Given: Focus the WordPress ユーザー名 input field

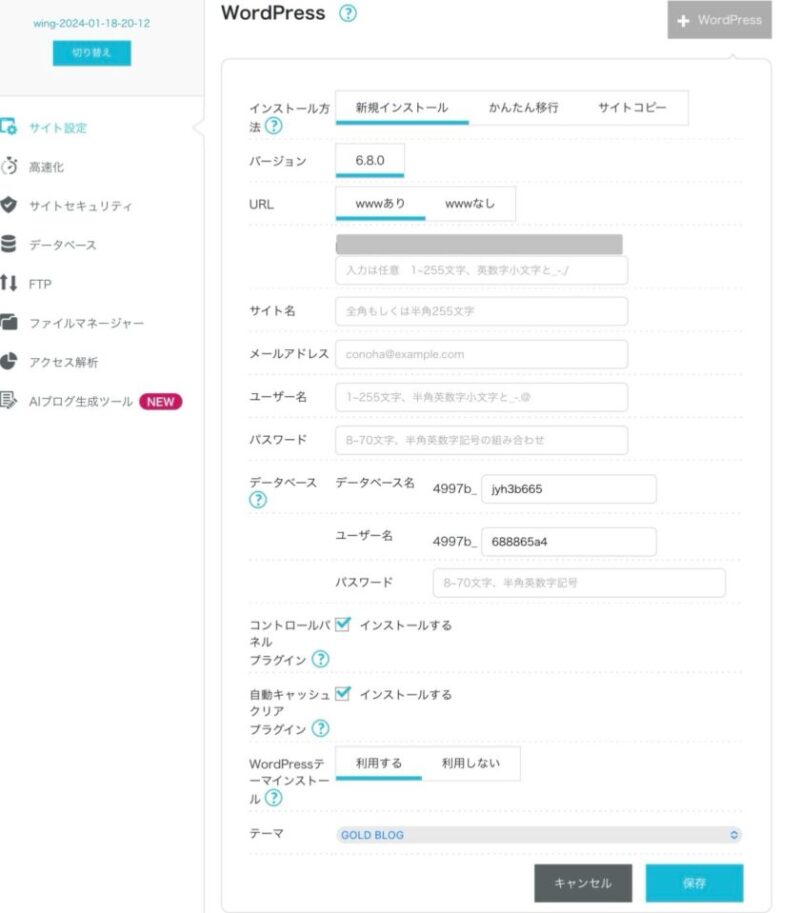Looking at the screenshot, I should pyautogui.click(x=482, y=397).
